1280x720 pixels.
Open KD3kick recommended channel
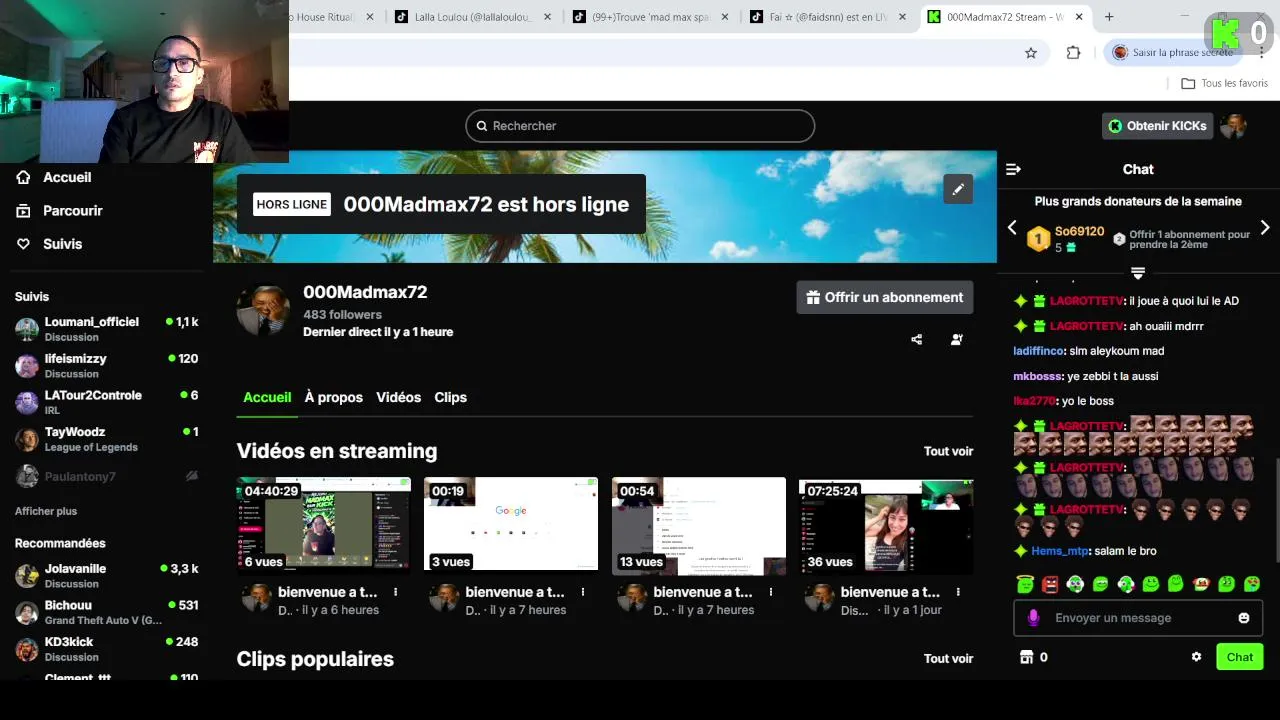[x=106, y=649]
